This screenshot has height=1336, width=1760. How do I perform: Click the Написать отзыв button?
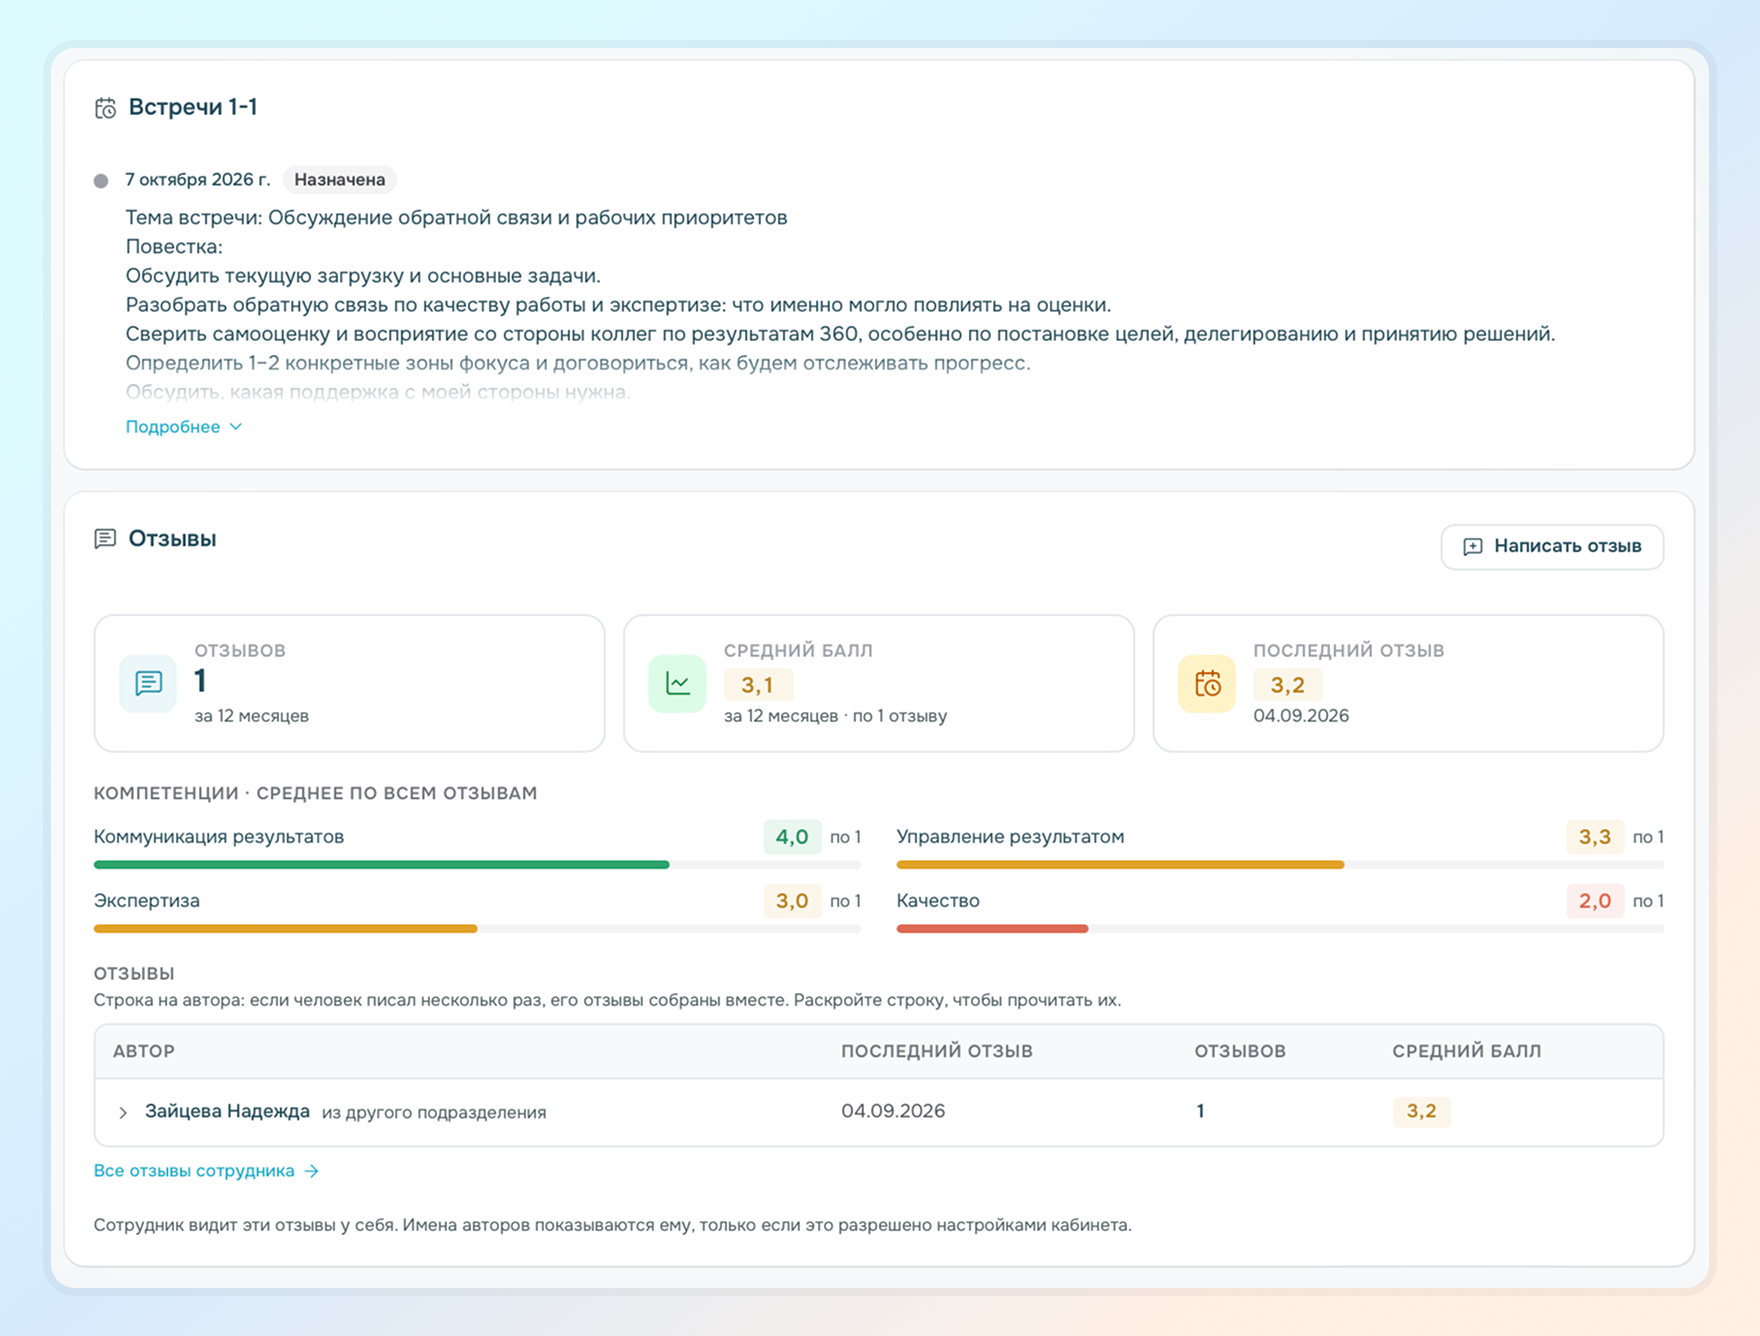tap(1552, 546)
